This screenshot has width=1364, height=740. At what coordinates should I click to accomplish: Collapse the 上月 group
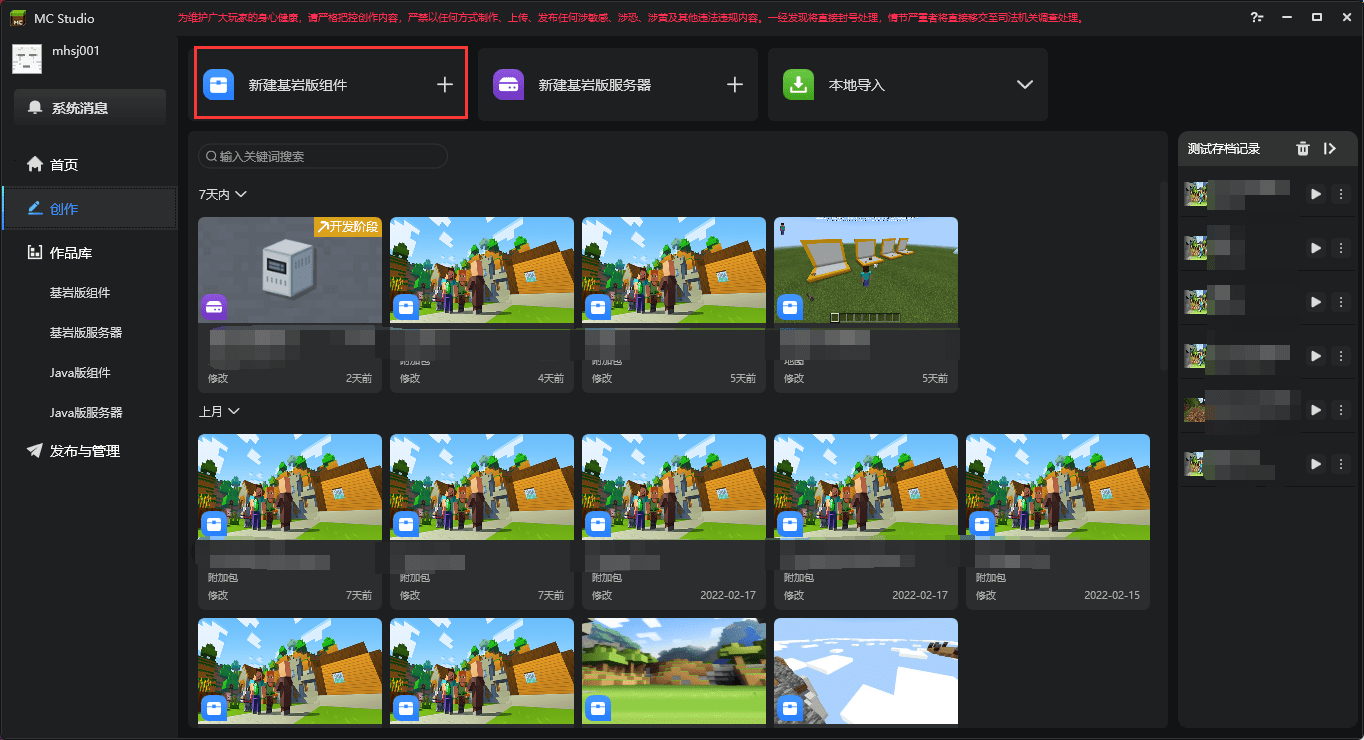pos(234,411)
